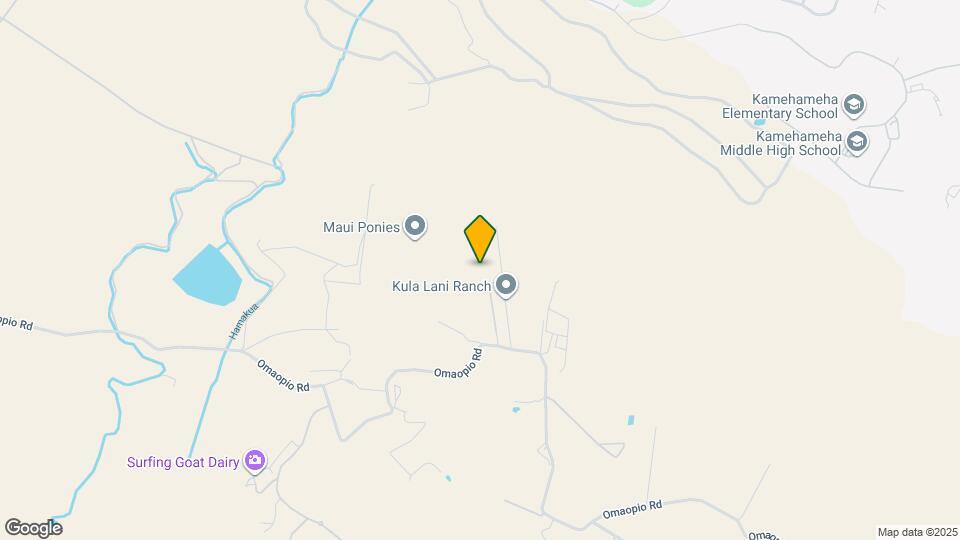Click the Kamehameha Elementary School text label
This screenshot has width=960, height=540.
779,106
